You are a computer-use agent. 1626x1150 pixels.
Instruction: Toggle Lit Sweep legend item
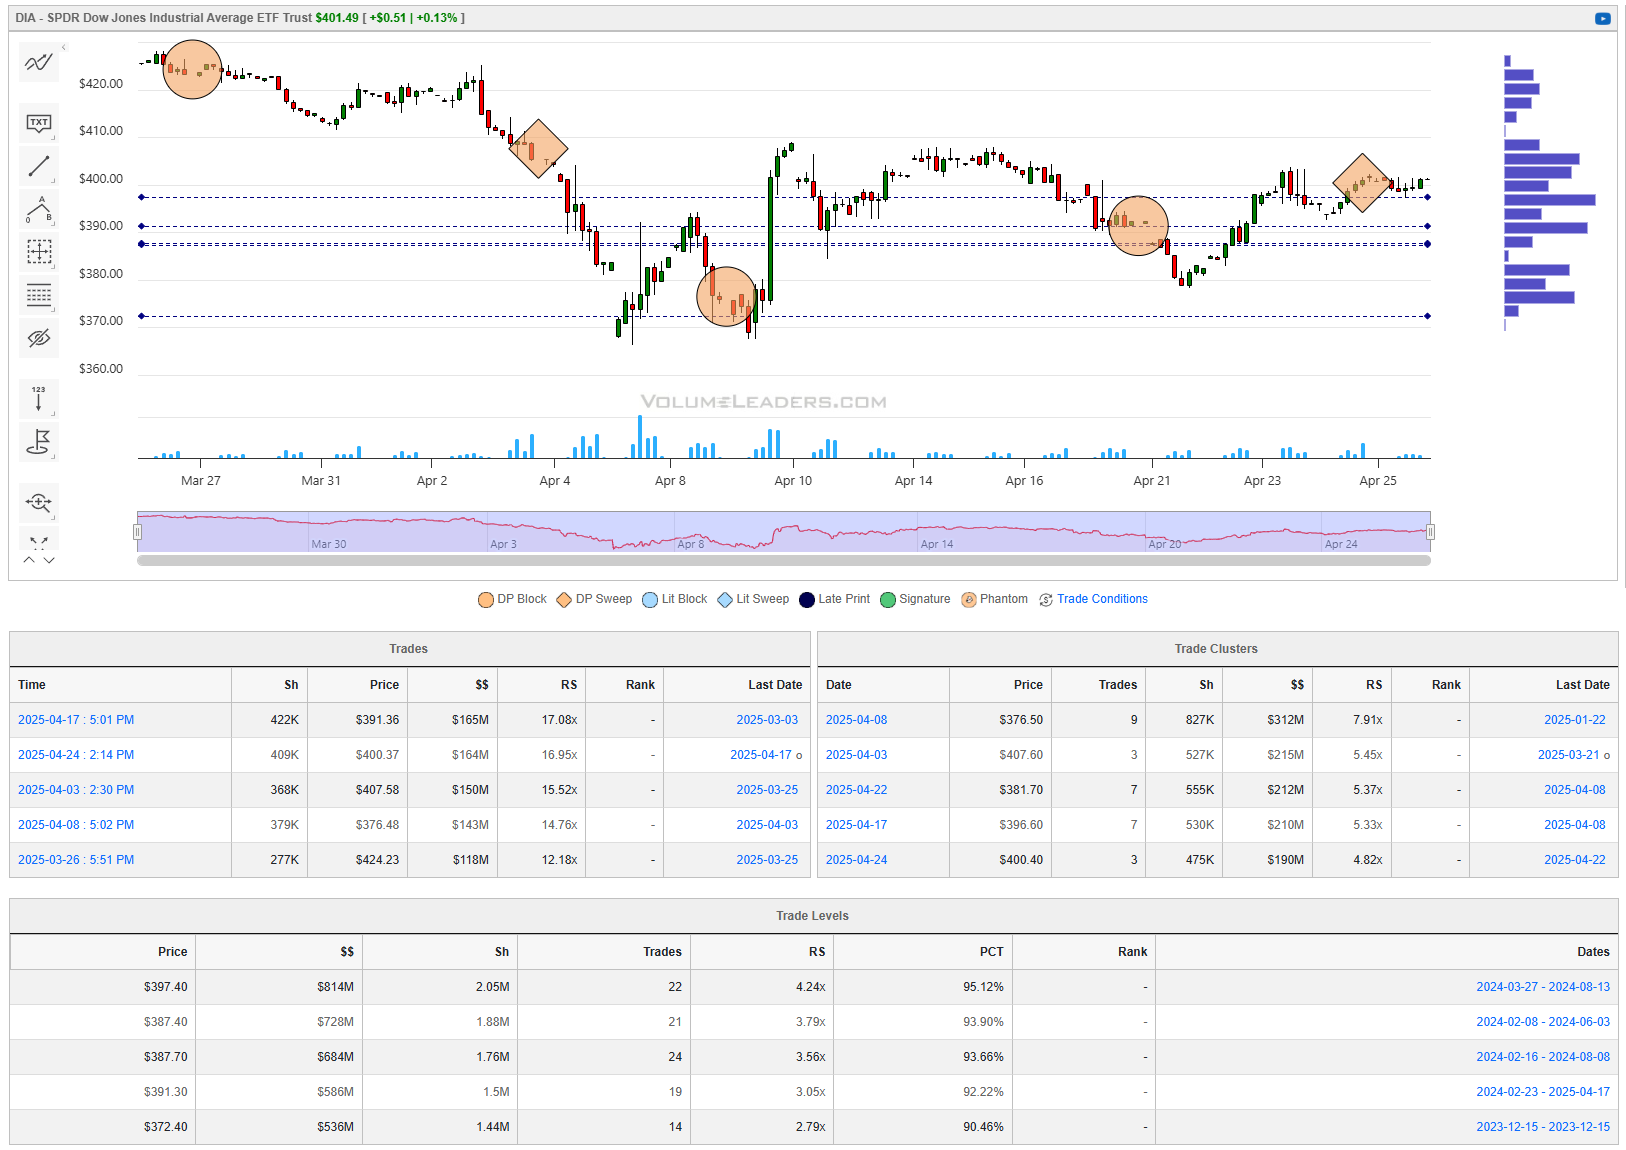(x=753, y=599)
